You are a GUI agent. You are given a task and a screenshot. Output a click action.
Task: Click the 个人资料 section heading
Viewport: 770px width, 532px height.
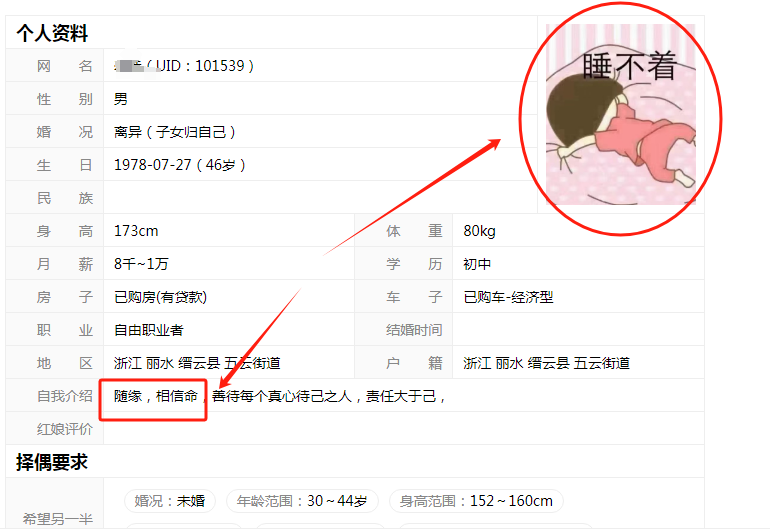point(52,33)
